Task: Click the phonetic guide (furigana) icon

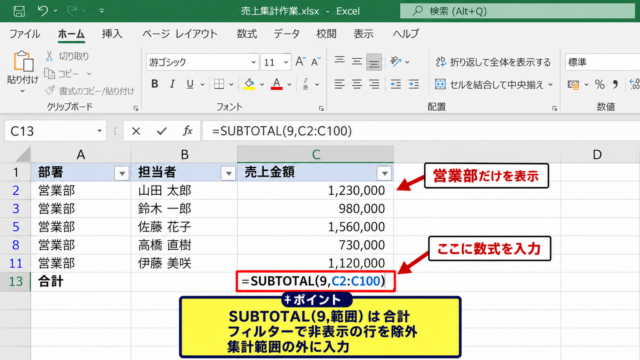Action: (x=306, y=84)
